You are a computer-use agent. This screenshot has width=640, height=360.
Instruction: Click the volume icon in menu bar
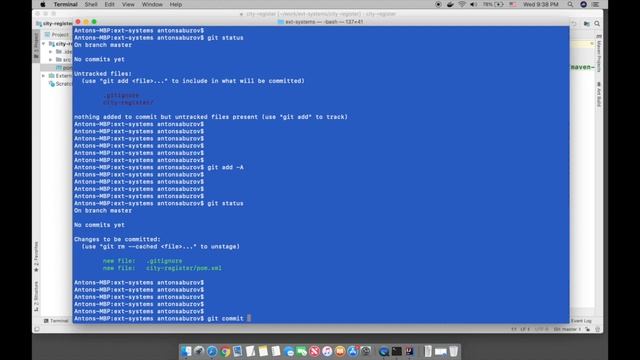click(473, 4)
